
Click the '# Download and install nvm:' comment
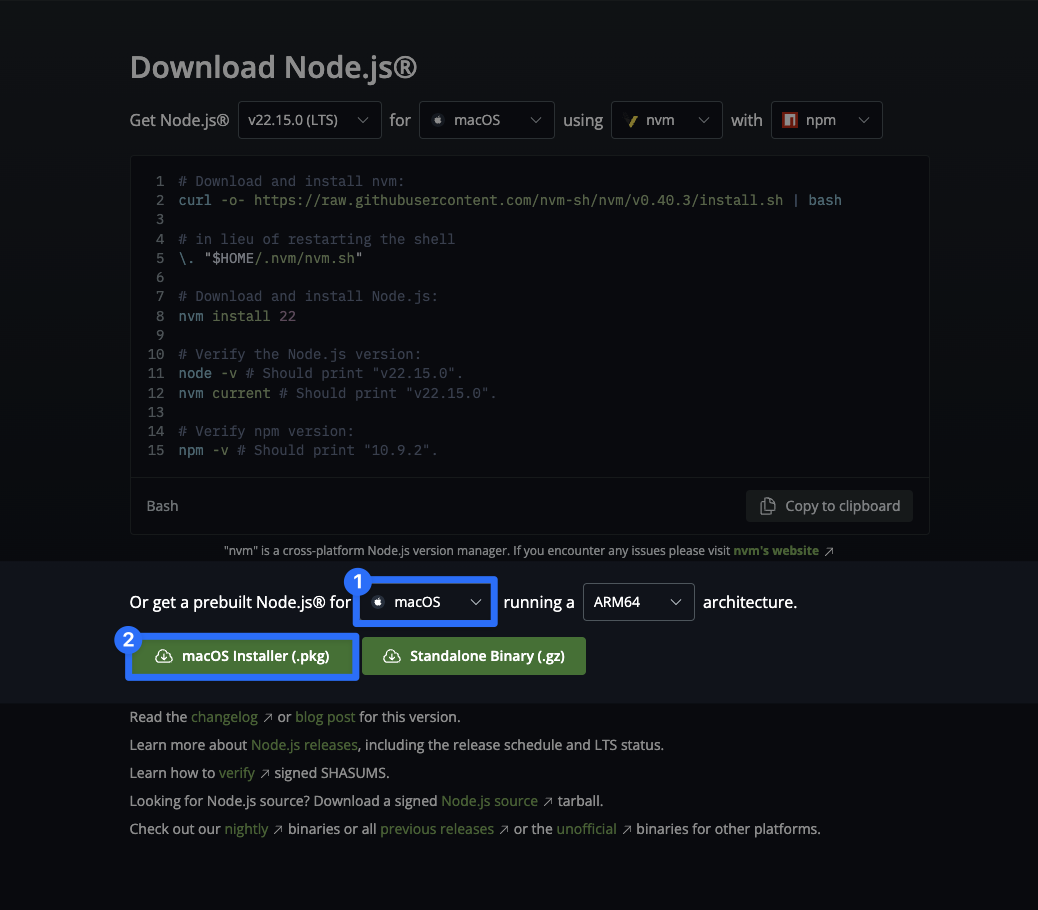(x=291, y=181)
